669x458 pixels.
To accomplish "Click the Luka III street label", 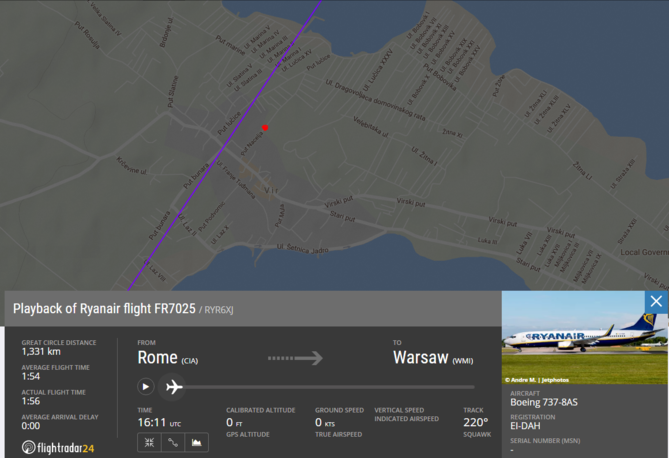I will [x=487, y=241].
